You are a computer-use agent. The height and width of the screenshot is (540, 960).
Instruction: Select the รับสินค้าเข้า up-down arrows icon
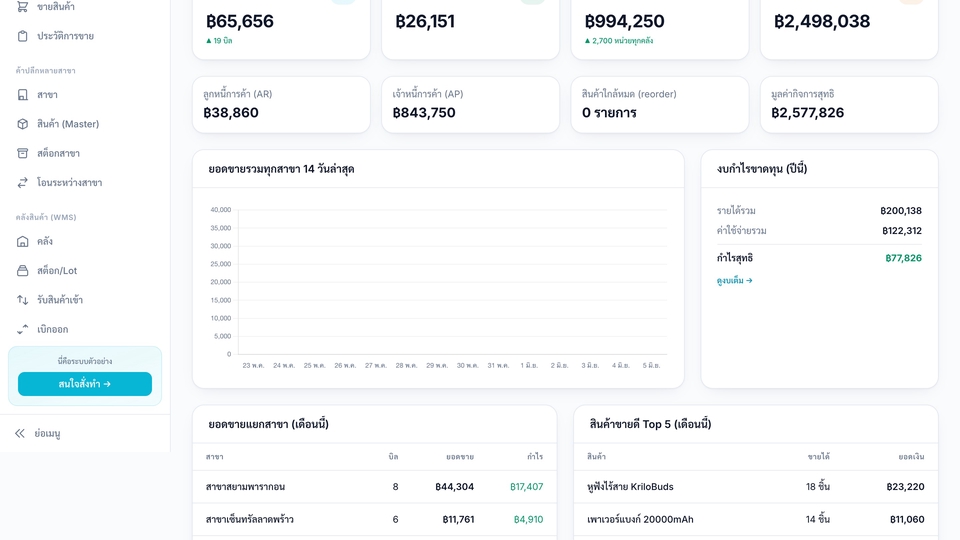(23, 300)
